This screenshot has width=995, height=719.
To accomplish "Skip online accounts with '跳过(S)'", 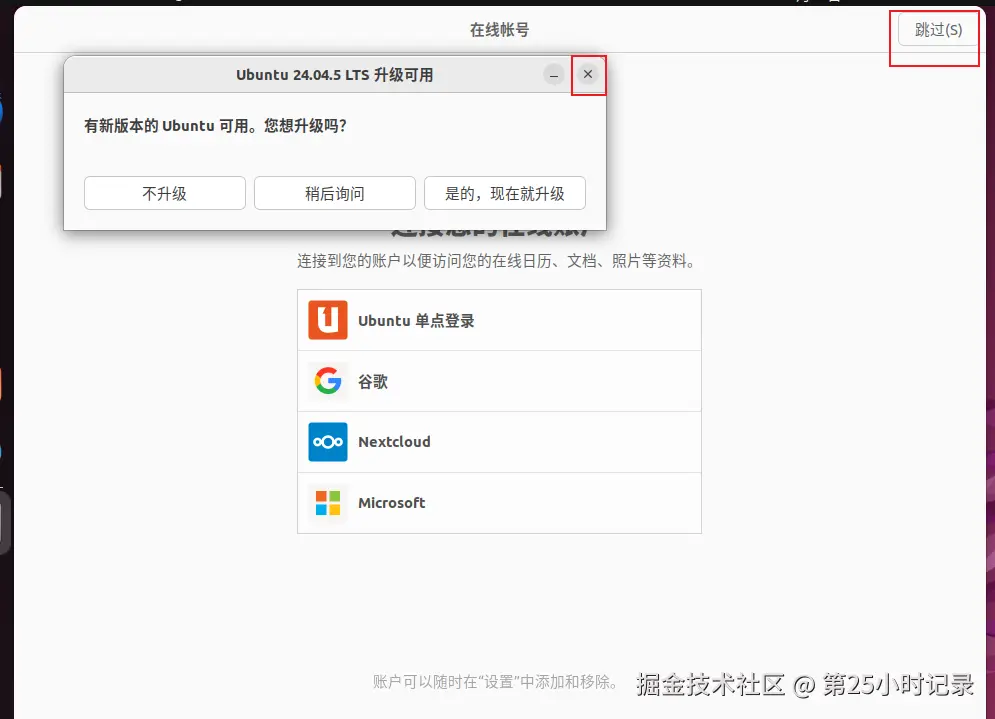I will [938, 30].
